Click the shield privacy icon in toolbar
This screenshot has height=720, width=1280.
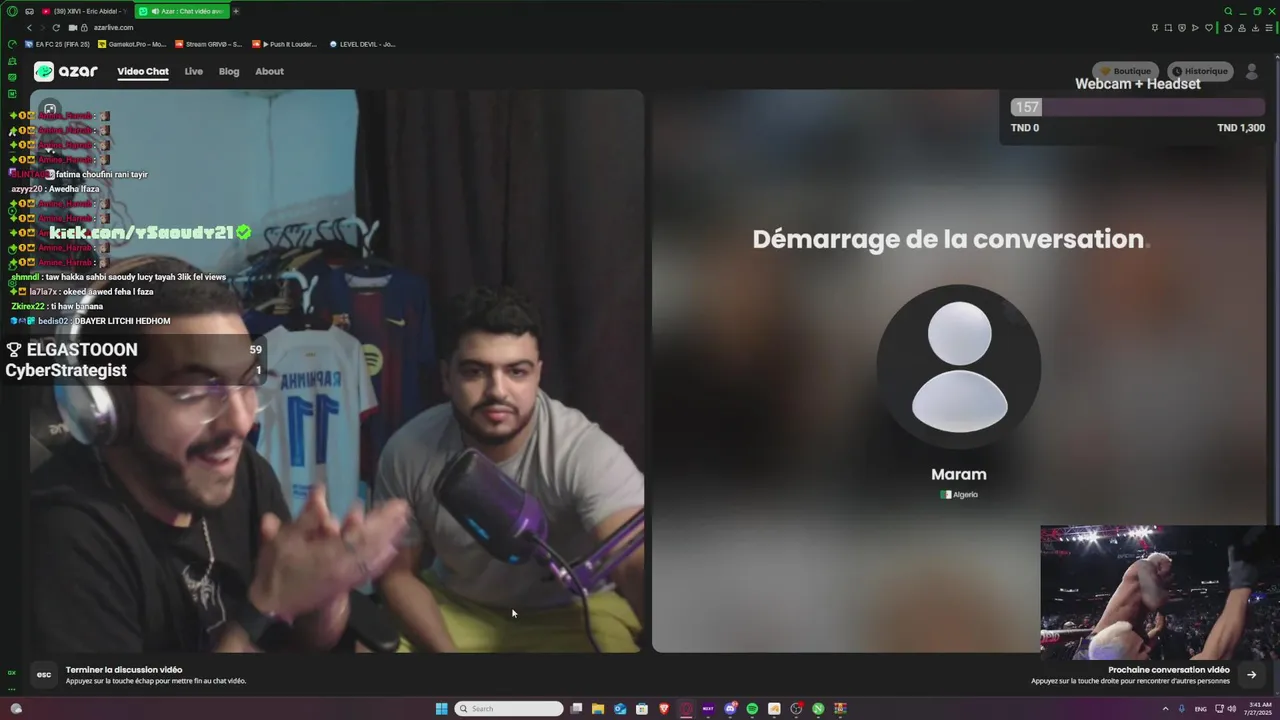pyautogui.click(x=1181, y=28)
